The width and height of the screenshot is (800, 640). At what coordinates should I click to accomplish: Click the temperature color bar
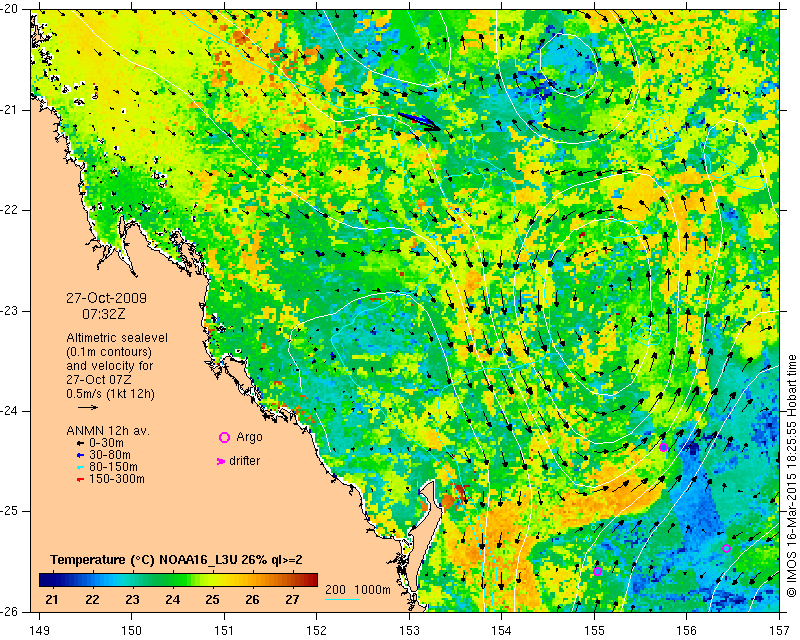coord(179,580)
